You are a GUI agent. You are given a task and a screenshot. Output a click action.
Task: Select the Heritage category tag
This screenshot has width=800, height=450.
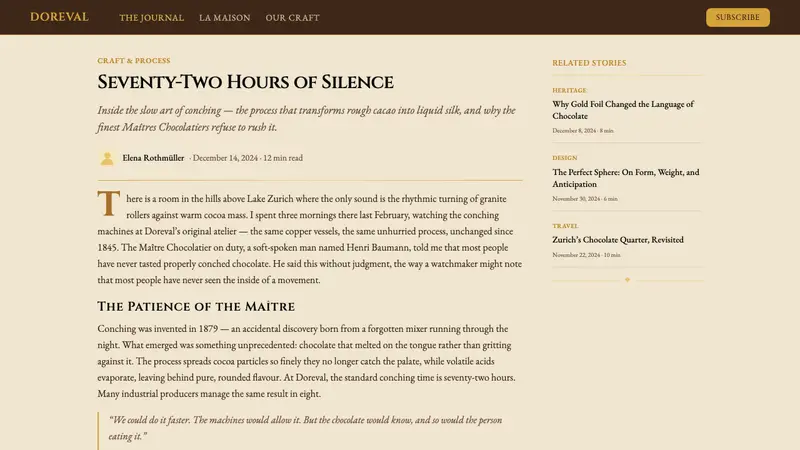coord(569,90)
